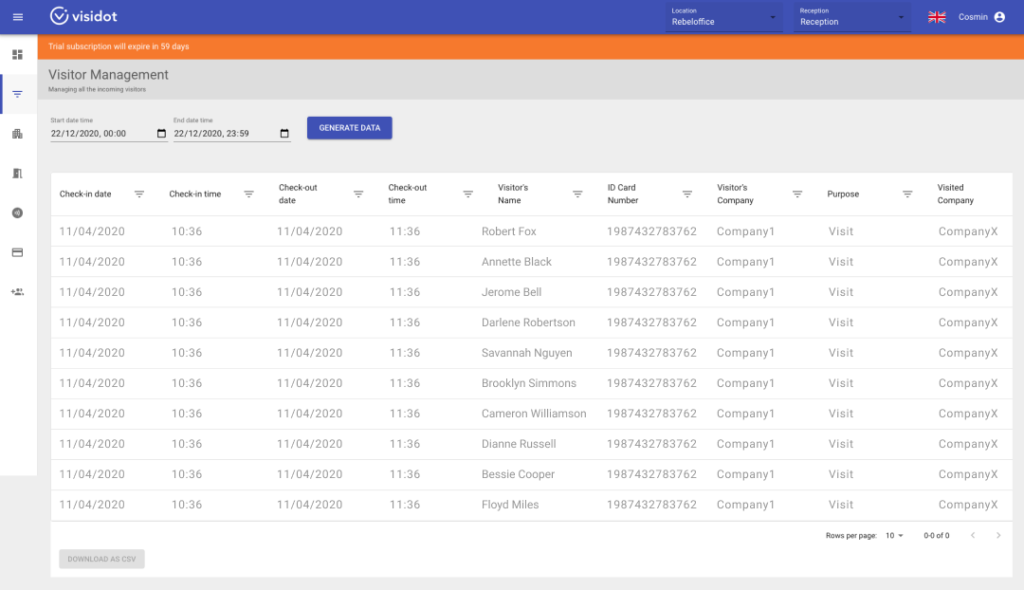Sort by Check-out time header
The height and width of the screenshot is (590, 1024).
408,194
